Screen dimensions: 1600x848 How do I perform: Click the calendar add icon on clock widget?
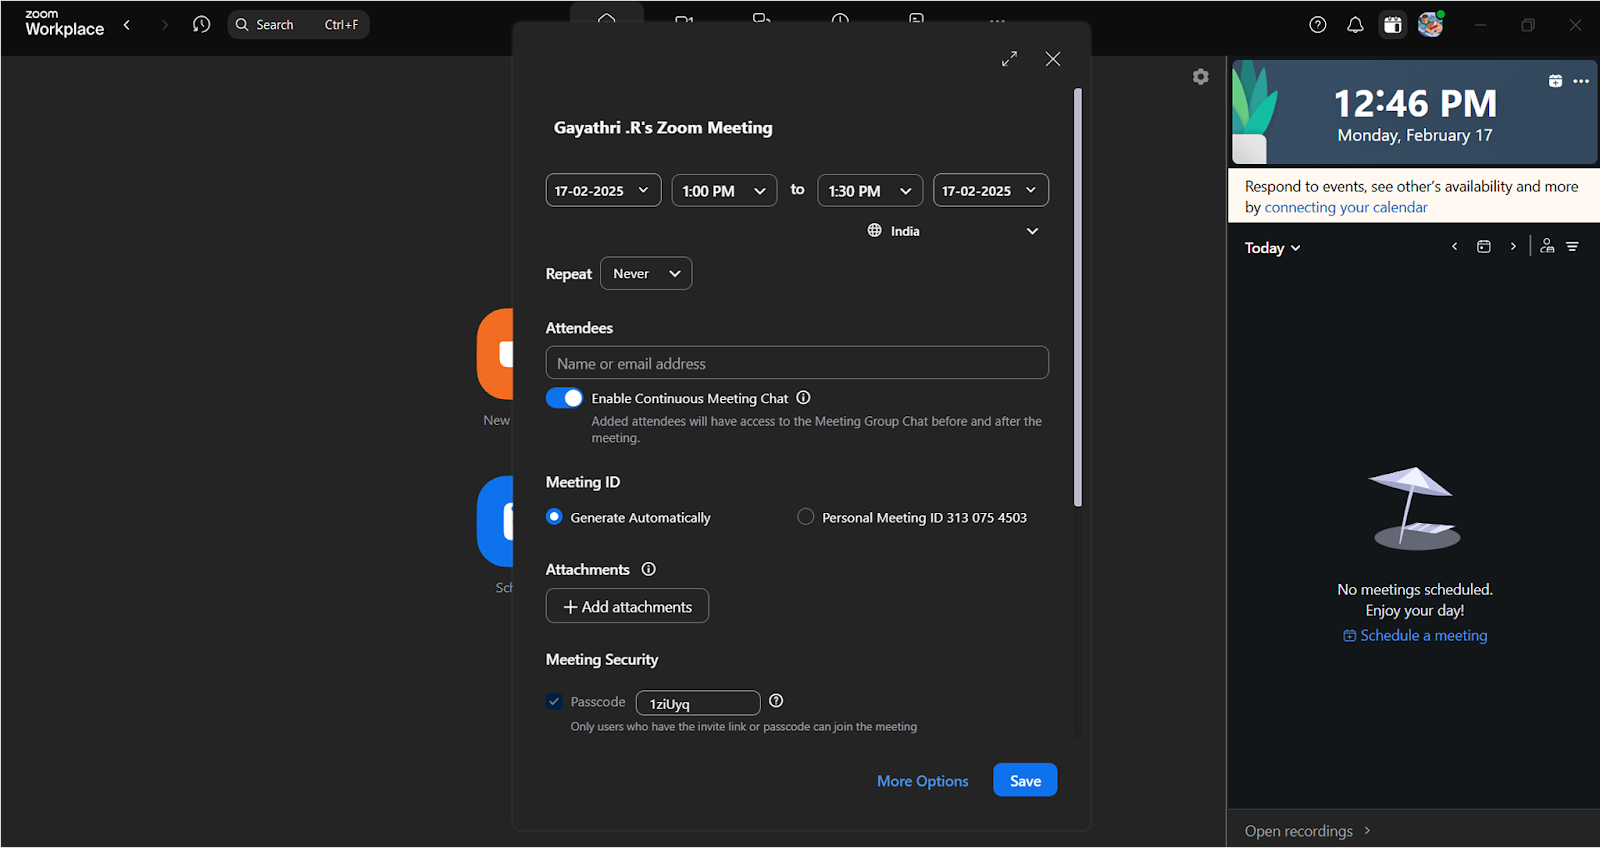[x=1555, y=81]
